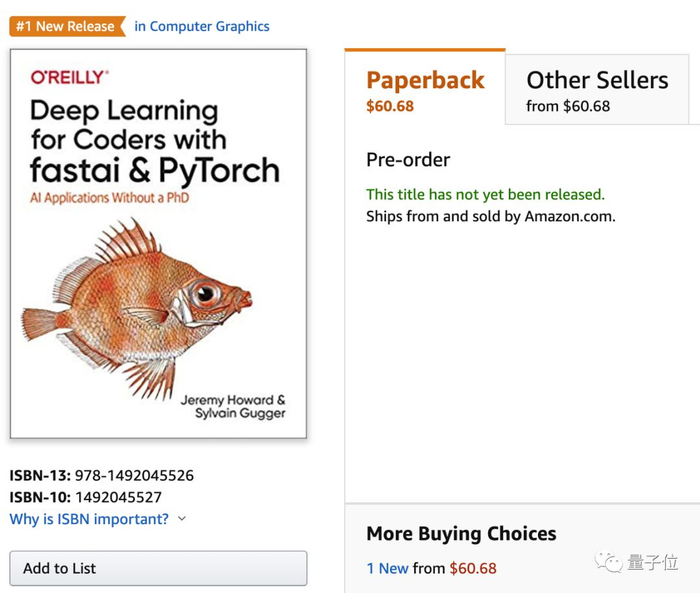
Task: Select the Paperback tab
Action: click(425, 81)
